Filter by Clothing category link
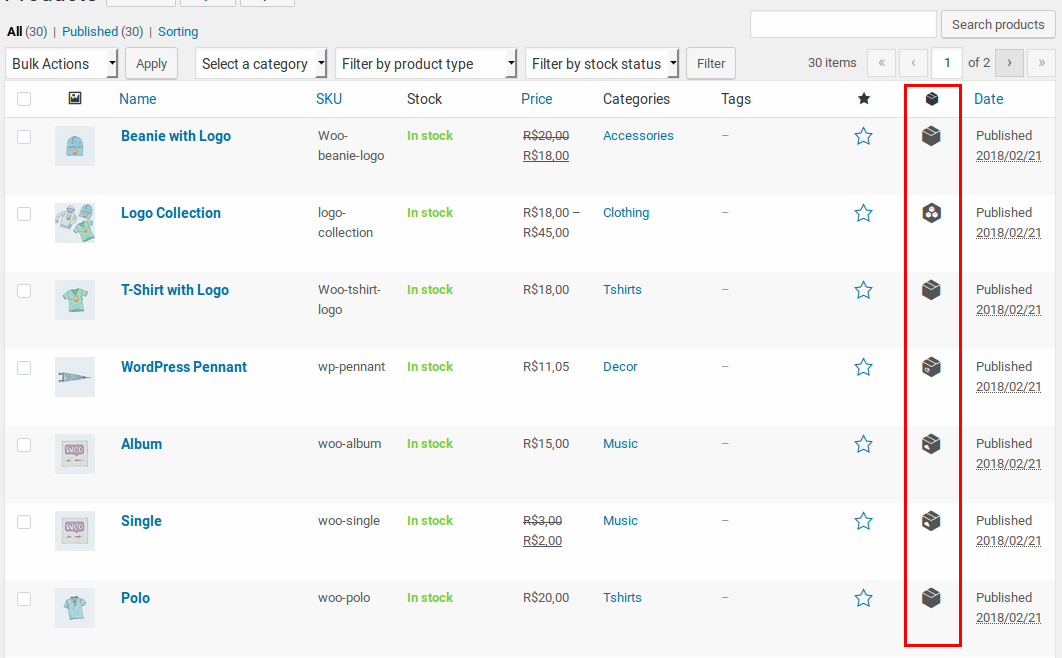1062x658 pixels. tap(626, 213)
